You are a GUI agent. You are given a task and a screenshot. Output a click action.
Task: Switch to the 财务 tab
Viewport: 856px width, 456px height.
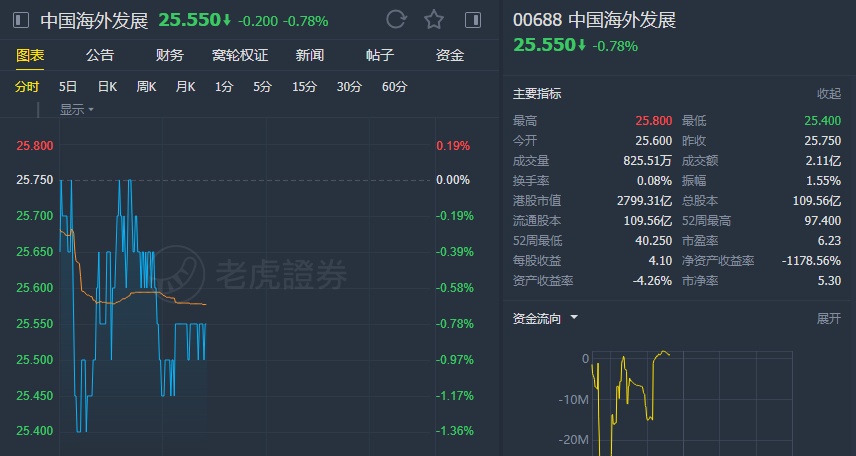point(170,55)
